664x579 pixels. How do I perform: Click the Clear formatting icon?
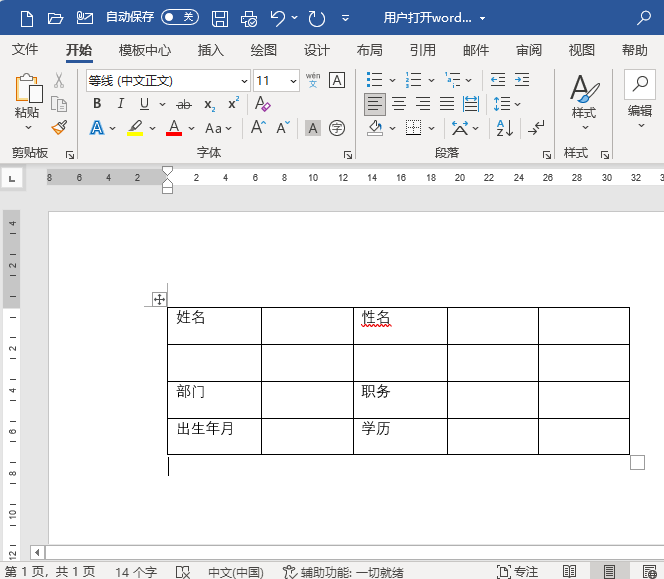click(263, 104)
